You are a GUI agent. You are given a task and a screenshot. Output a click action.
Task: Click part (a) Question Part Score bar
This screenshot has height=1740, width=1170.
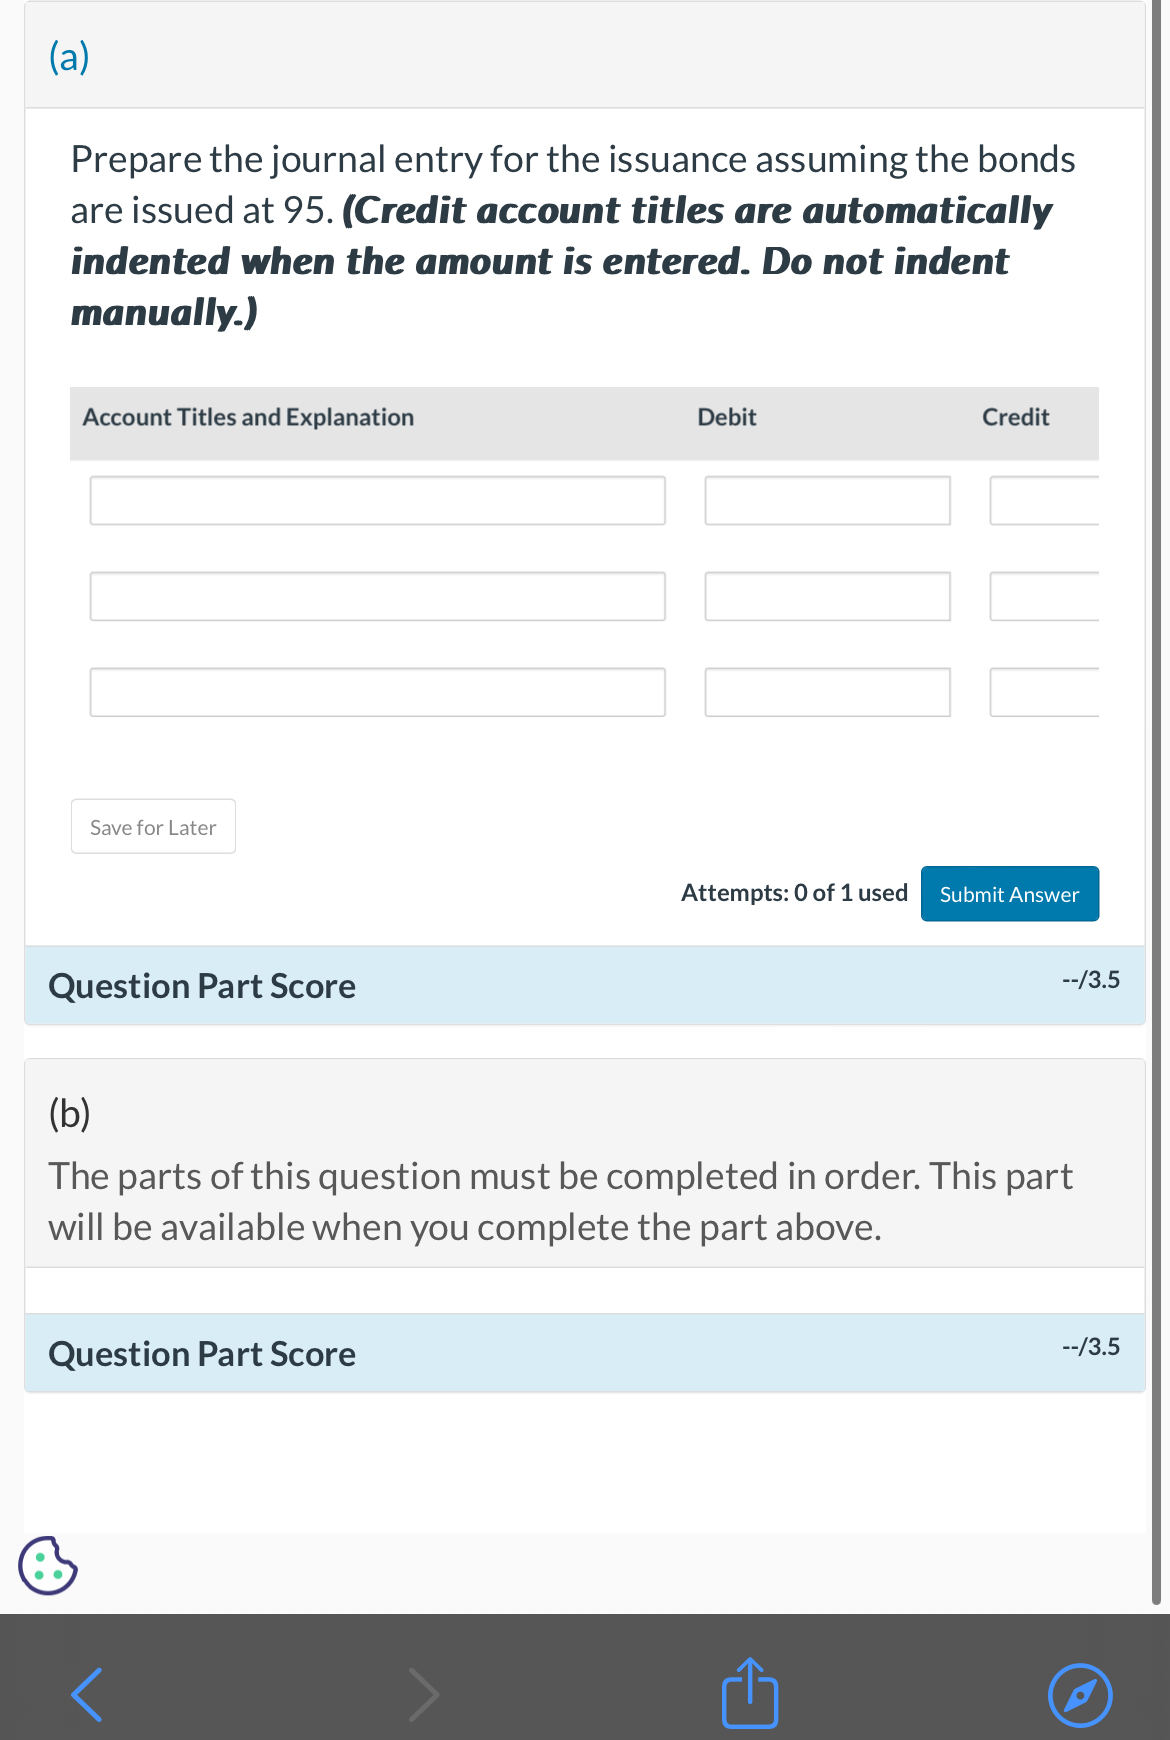[x=584, y=986]
